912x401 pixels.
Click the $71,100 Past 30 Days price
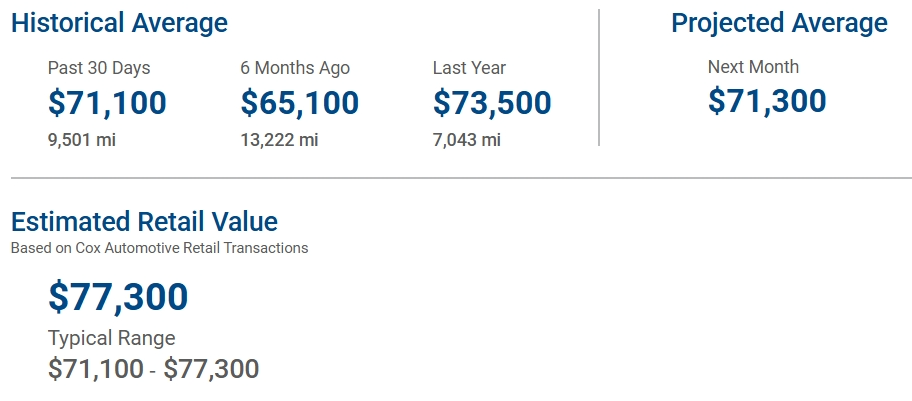click(107, 103)
